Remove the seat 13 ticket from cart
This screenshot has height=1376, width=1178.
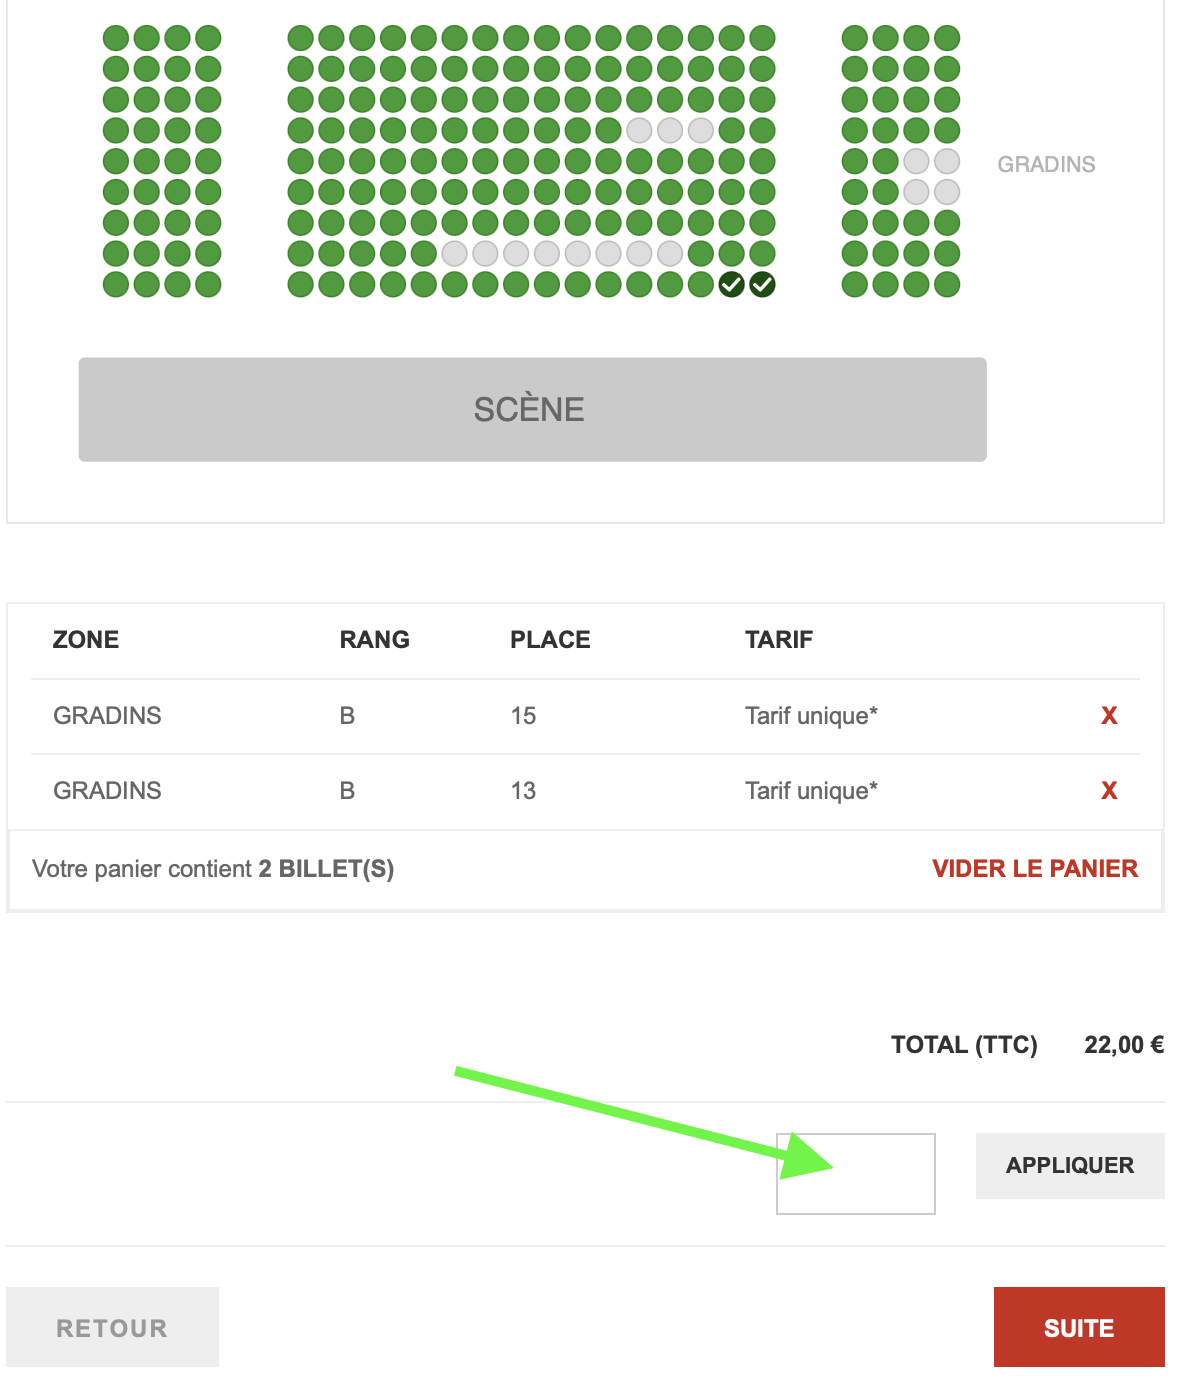pyautogui.click(x=1109, y=791)
